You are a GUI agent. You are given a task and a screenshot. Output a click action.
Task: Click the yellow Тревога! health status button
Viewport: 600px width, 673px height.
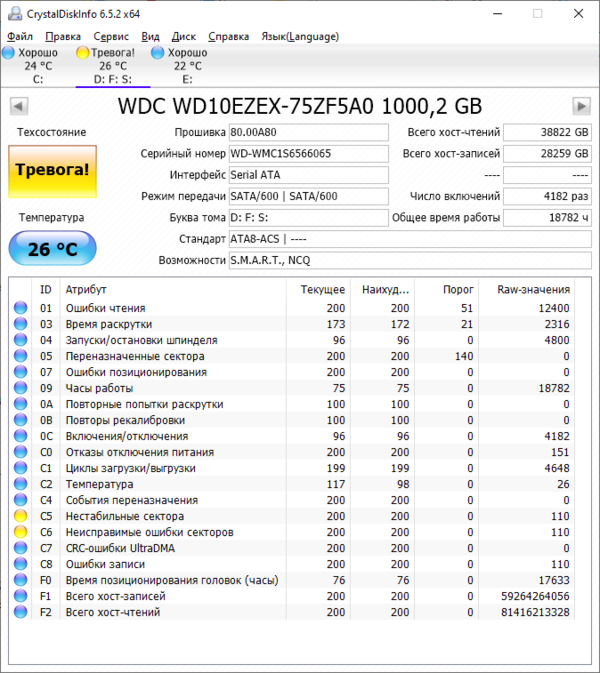[x=52, y=172]
